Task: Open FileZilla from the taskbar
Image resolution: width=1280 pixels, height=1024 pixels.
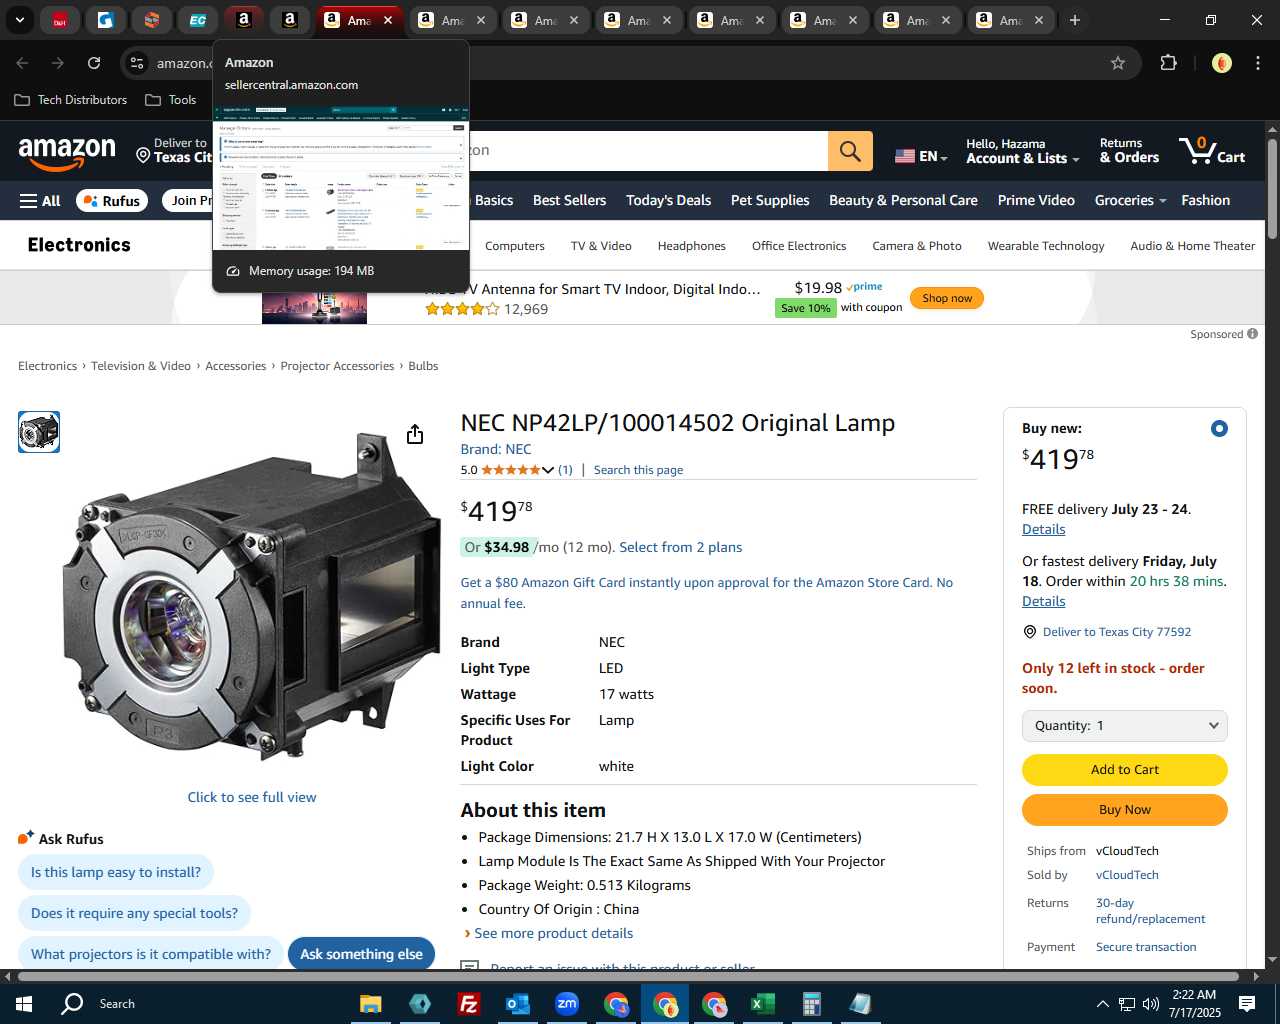Action: (x=468, y=1003)
